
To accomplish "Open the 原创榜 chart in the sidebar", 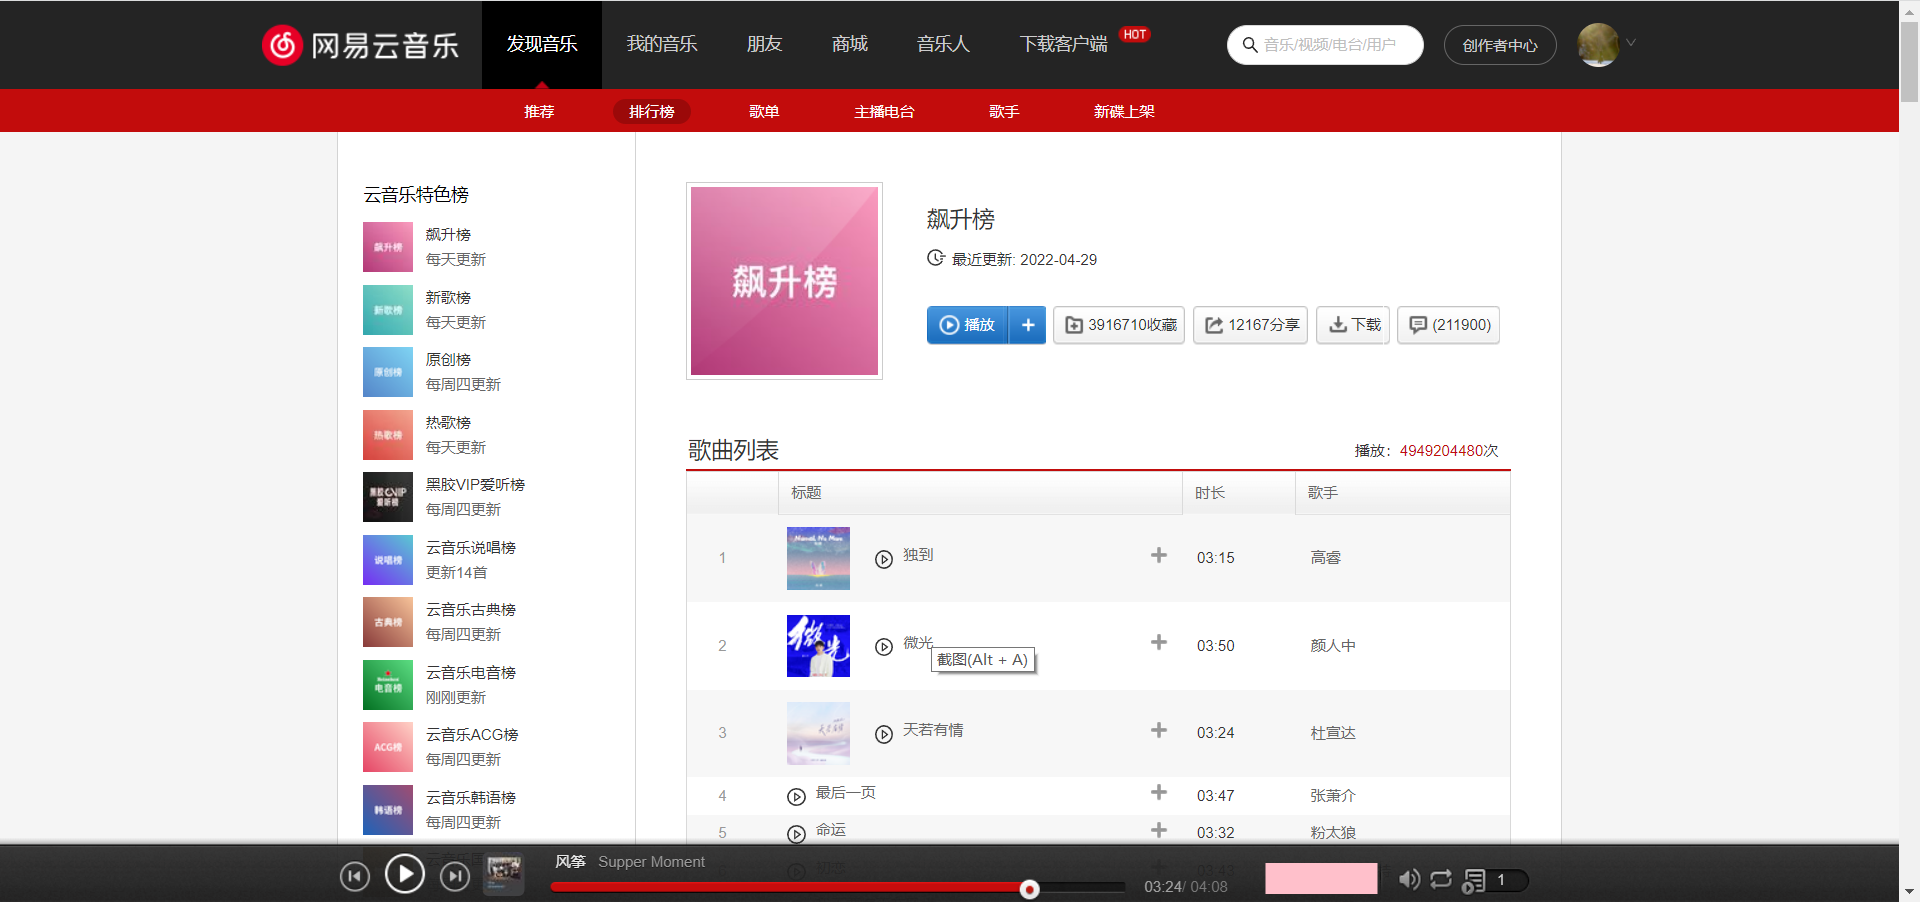I will tap(448, 359).
